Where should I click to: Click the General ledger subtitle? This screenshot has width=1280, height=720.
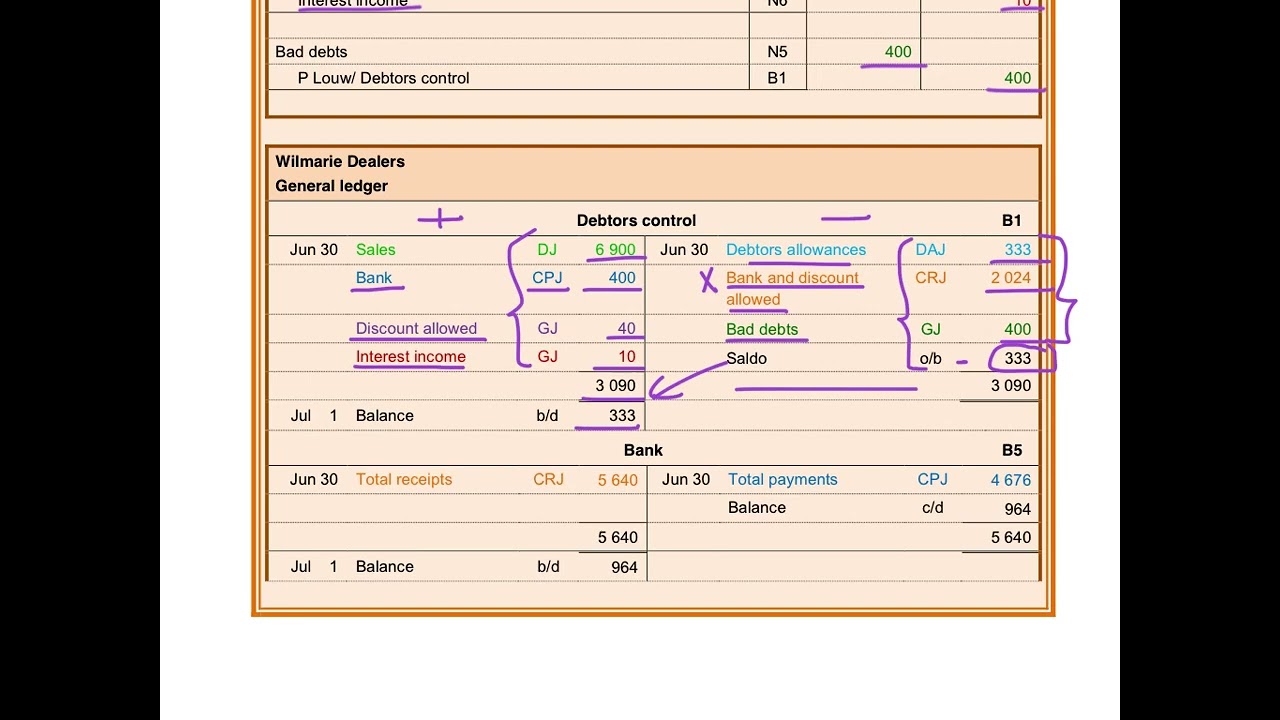331,186
